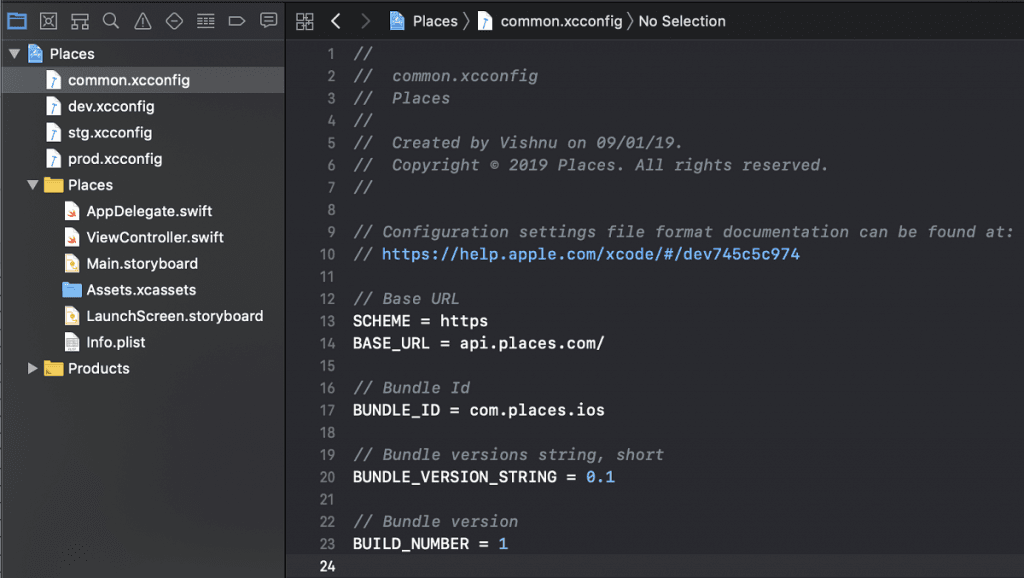Click the '// Base URL' comment

tap(406, 298)
